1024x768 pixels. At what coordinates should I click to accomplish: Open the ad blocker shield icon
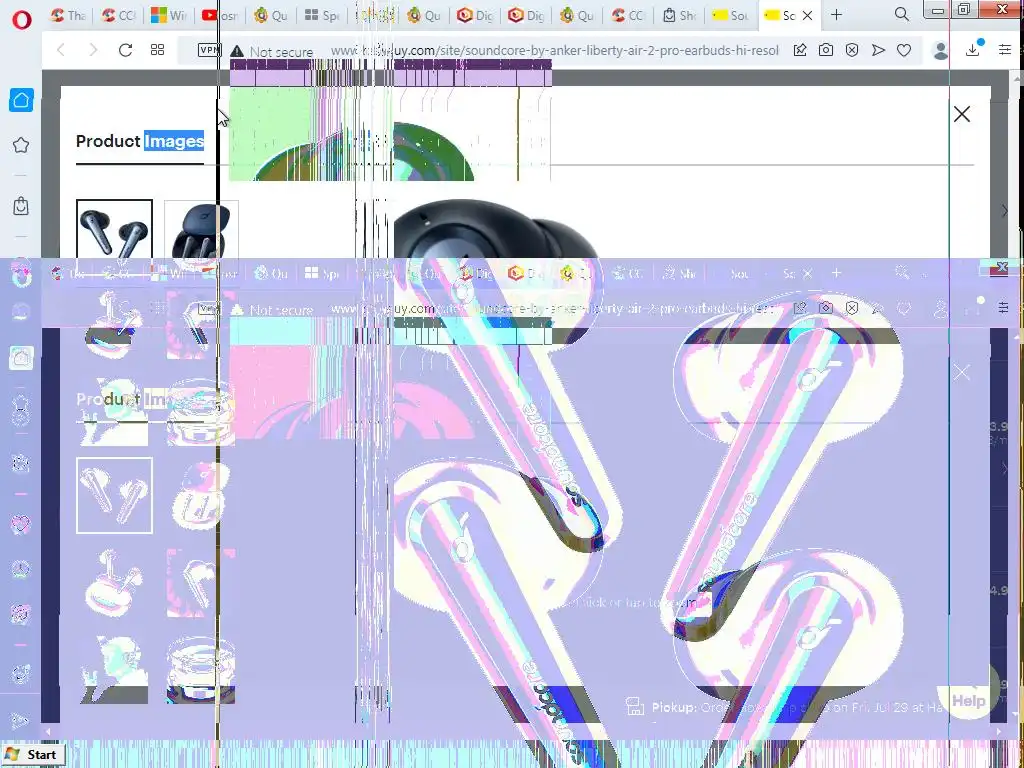[x=852, y=50]
